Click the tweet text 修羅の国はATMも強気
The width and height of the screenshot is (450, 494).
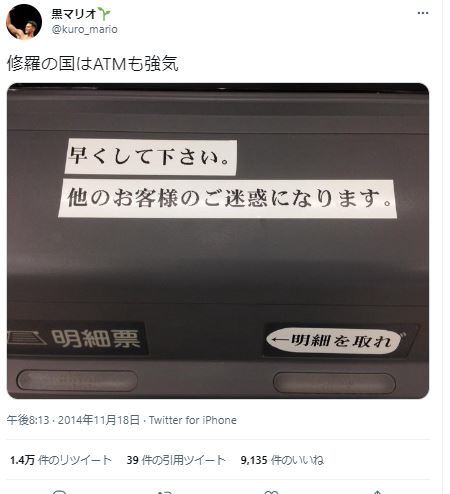pyautogui.click(x=93, y=63)
